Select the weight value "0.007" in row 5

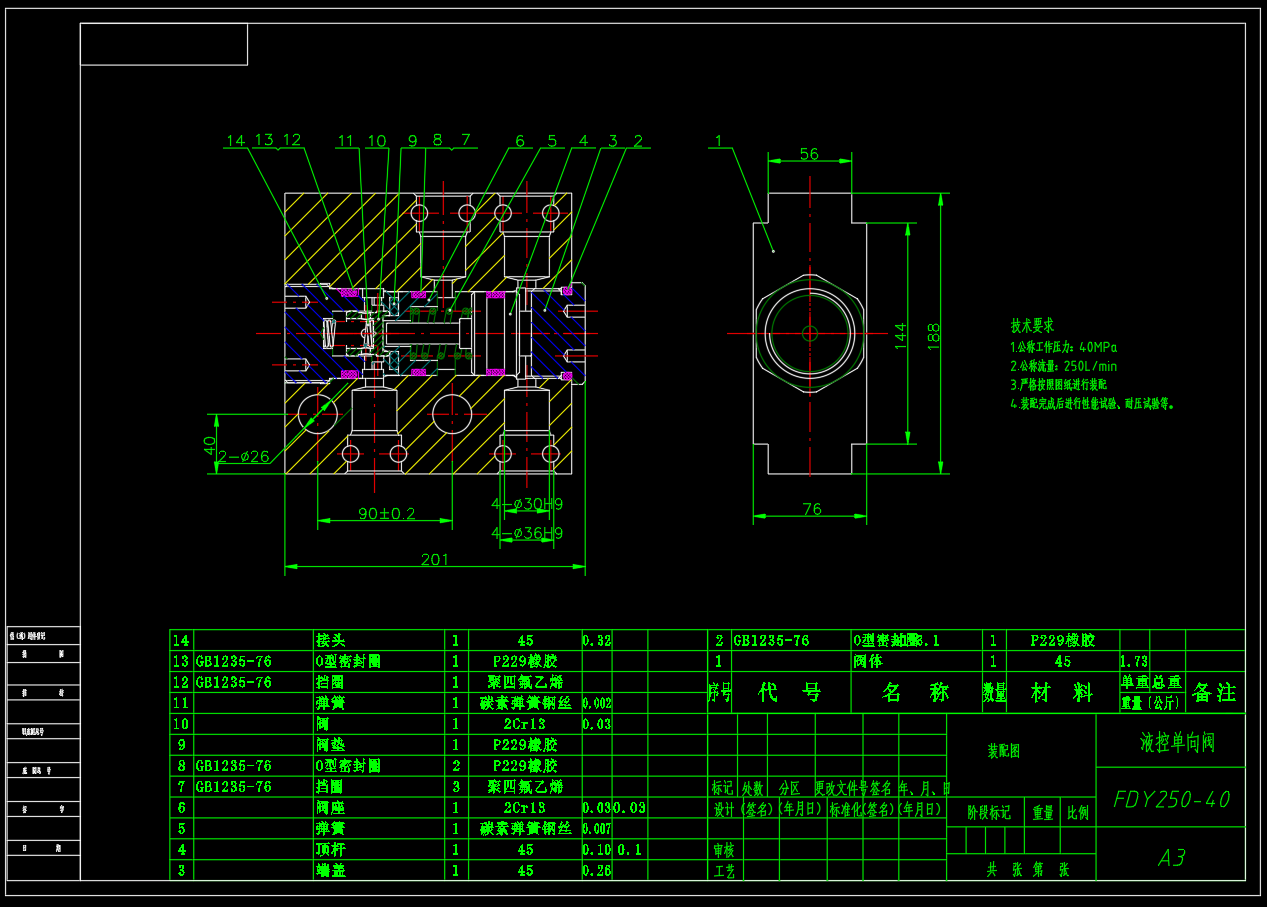[x=597, y=828]
